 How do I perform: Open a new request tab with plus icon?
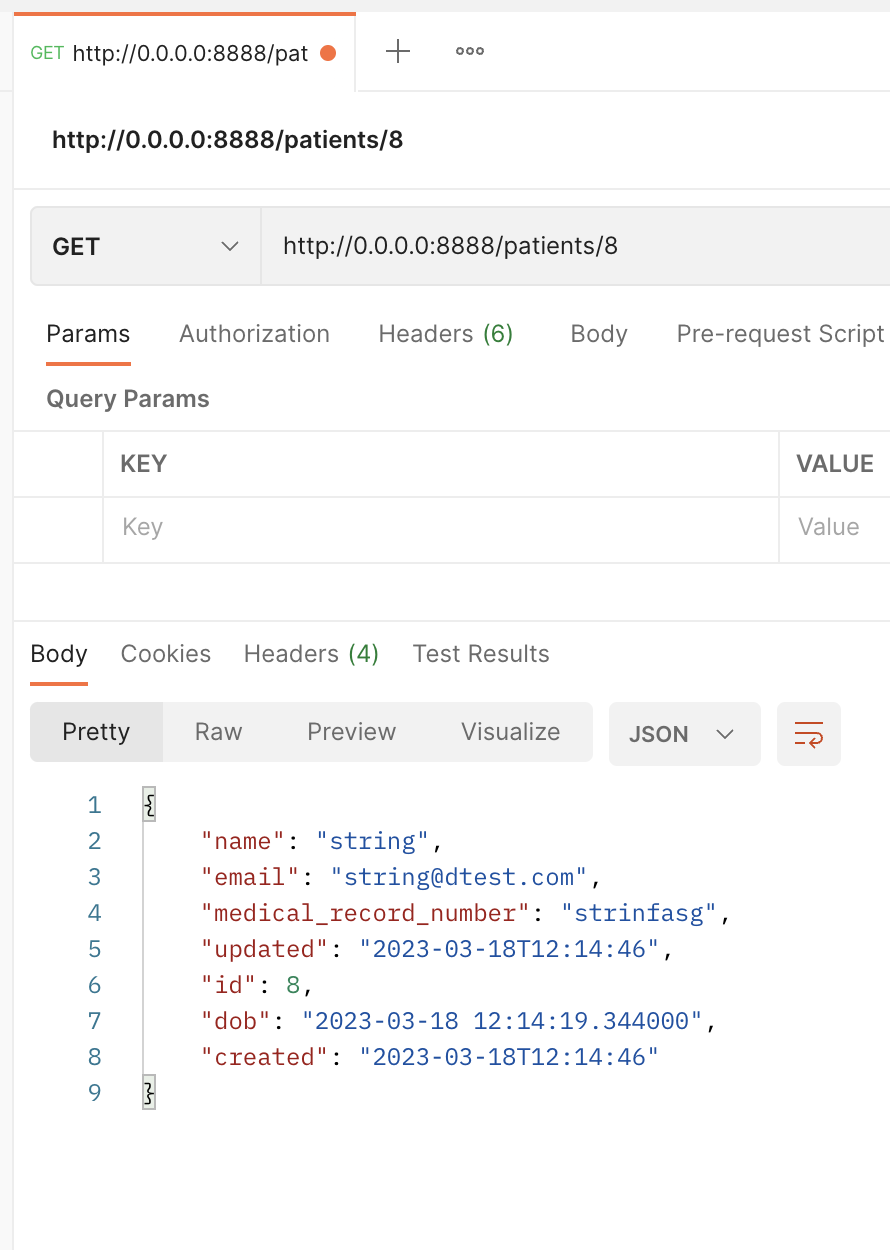pyautogui.click(x=398, y=52)
